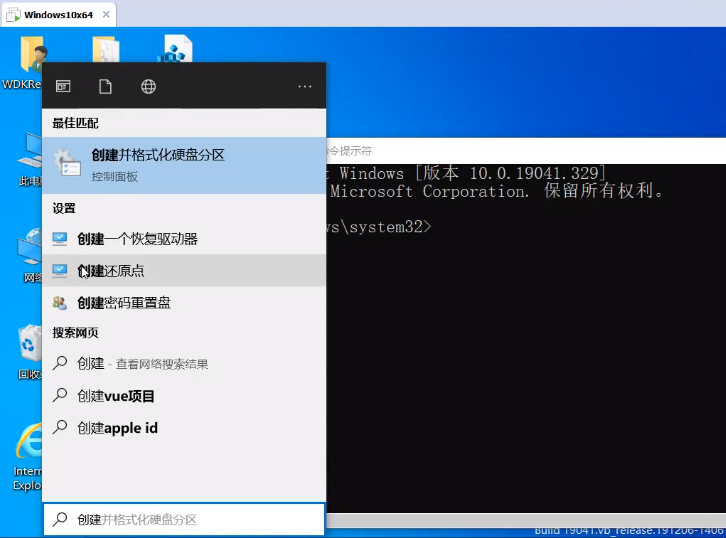Viewport: 726px width, 538px height.
Task: Search the web for 创建
Action: (184, 363)
